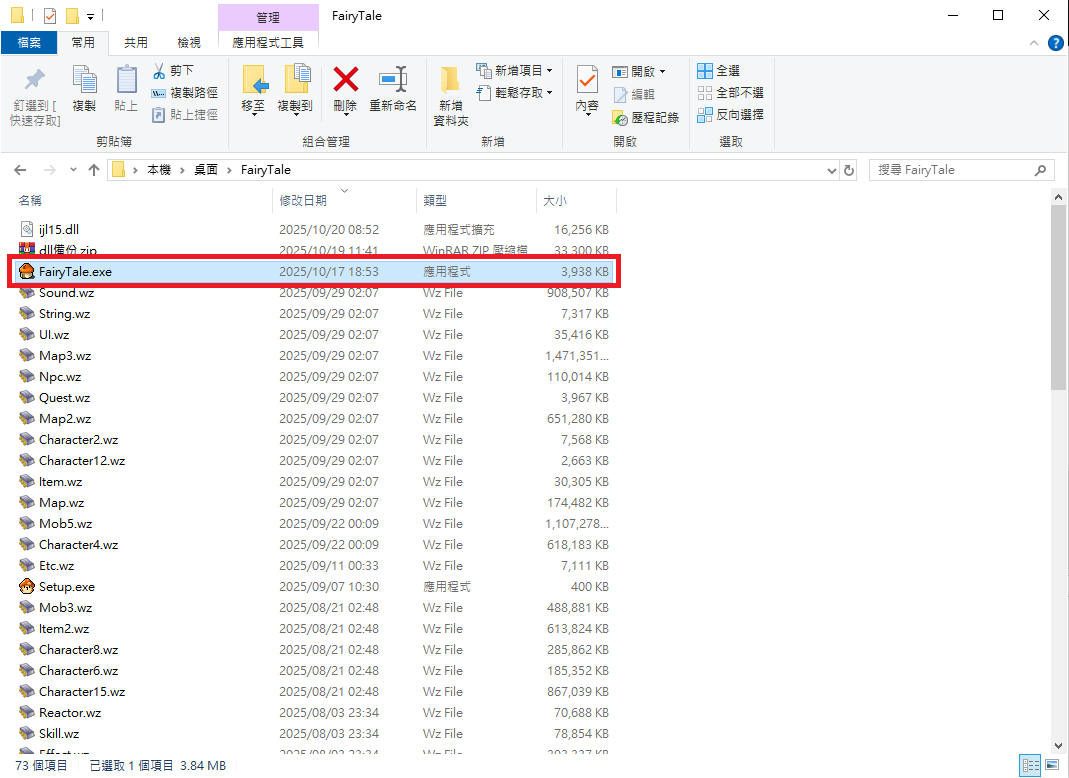Screen dimensions: 1069x778
Task: Click Select All in the ribbon
Action: pyautogui.click(x=718, y=71)
